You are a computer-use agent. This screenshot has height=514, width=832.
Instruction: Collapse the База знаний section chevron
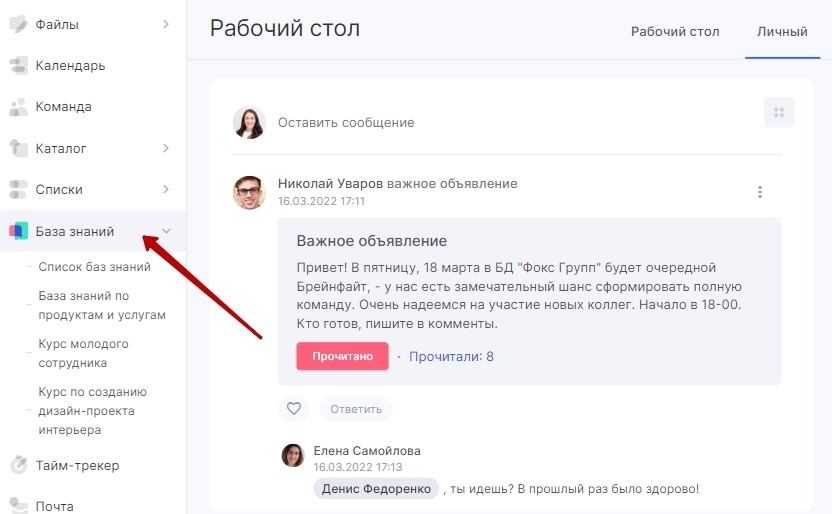166,231
